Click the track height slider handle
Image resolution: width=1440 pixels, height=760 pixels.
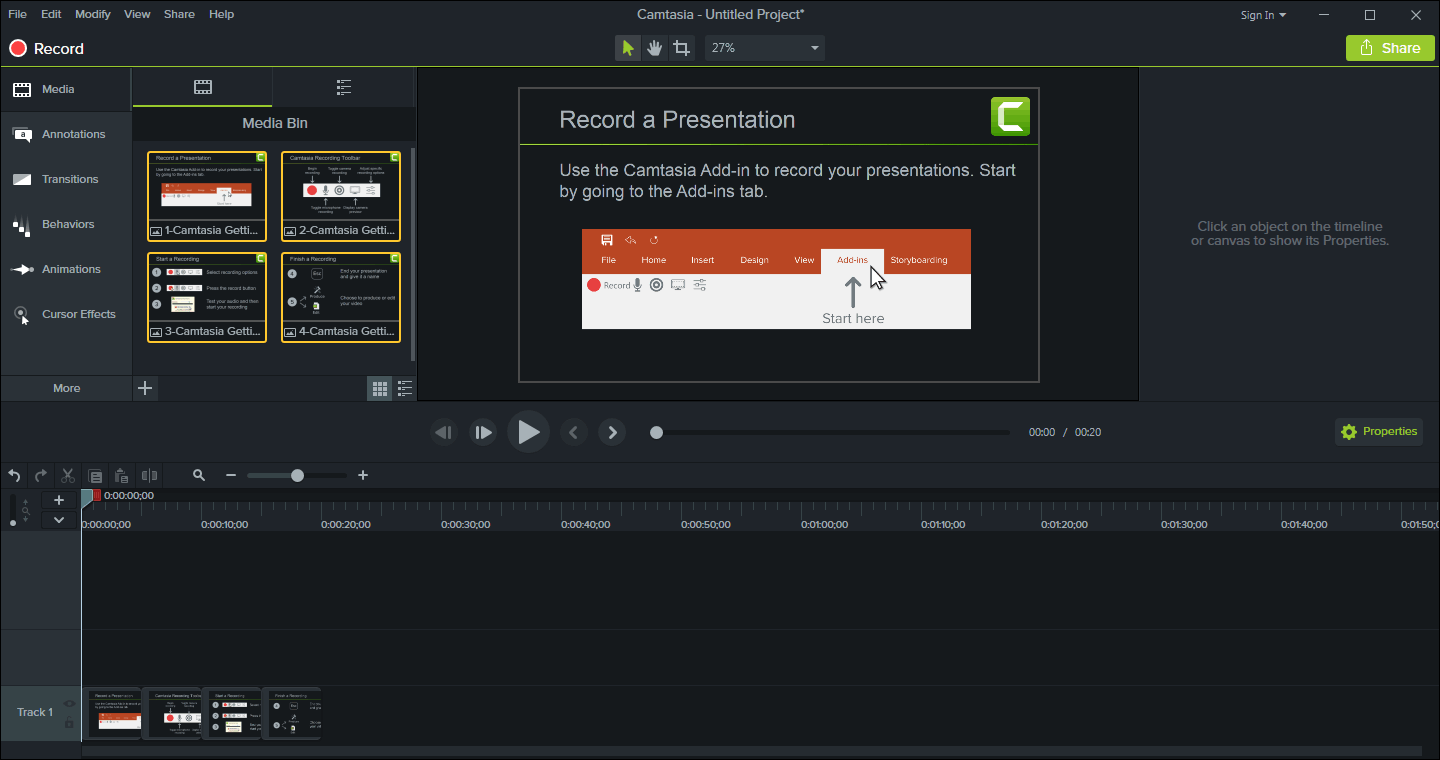pos(13,522)
